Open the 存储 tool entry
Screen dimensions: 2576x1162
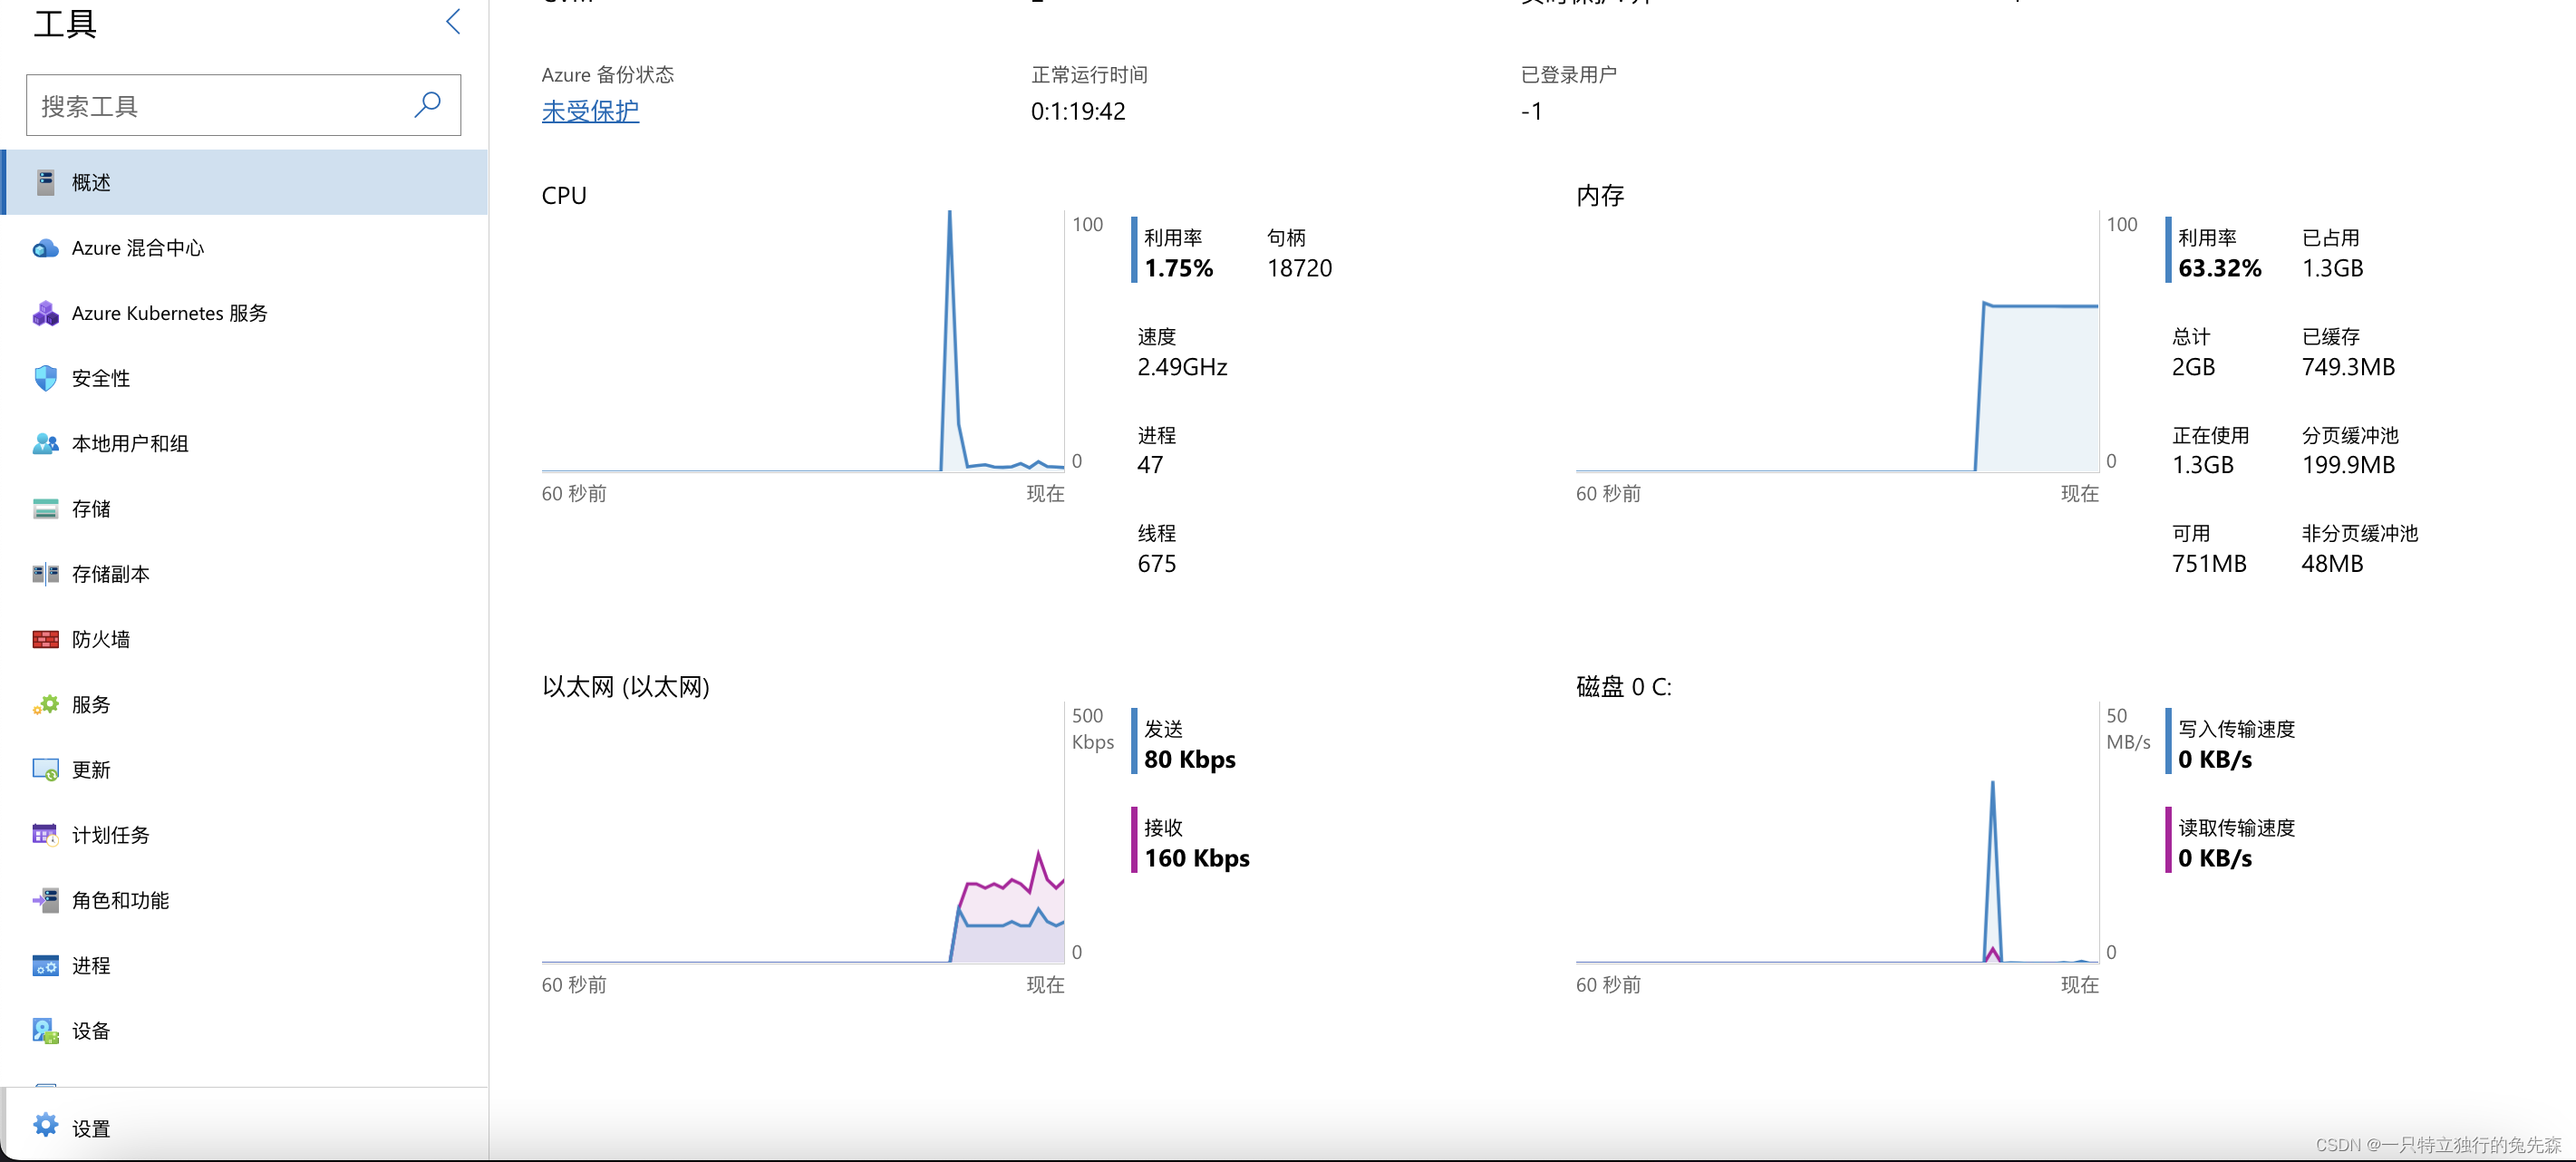[244, 509]
